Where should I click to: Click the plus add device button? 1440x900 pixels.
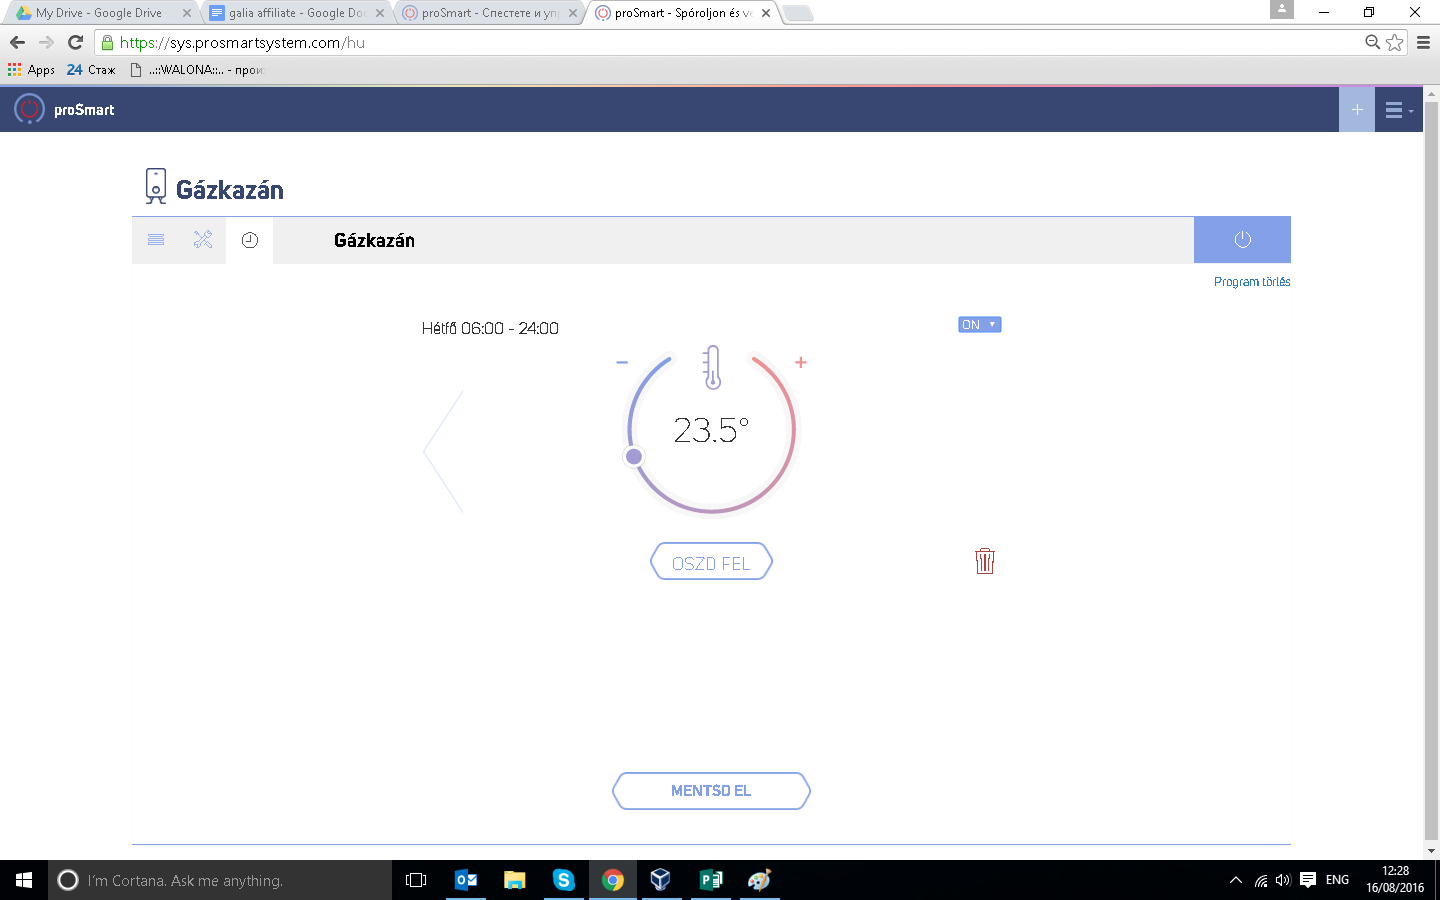click(x=1357, y=110)
